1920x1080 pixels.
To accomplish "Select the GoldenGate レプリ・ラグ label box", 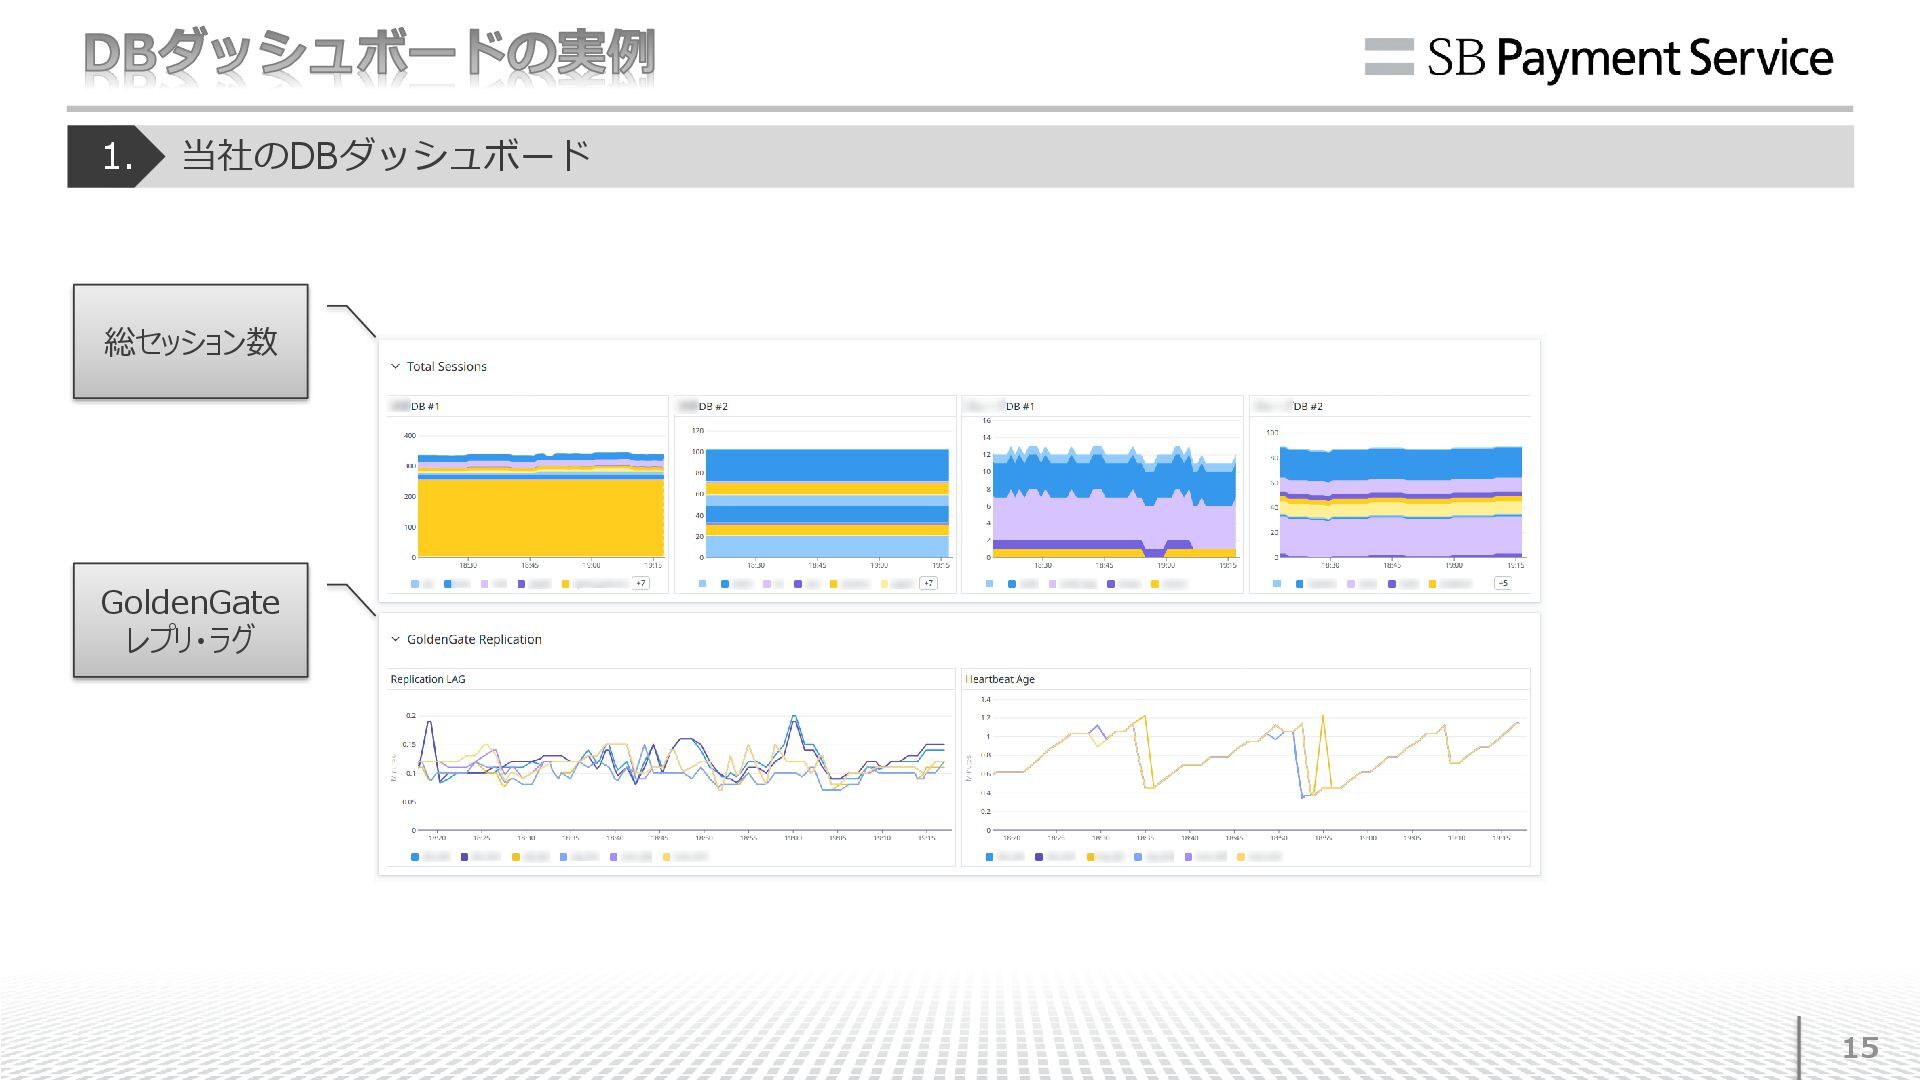I will point(190,620).
